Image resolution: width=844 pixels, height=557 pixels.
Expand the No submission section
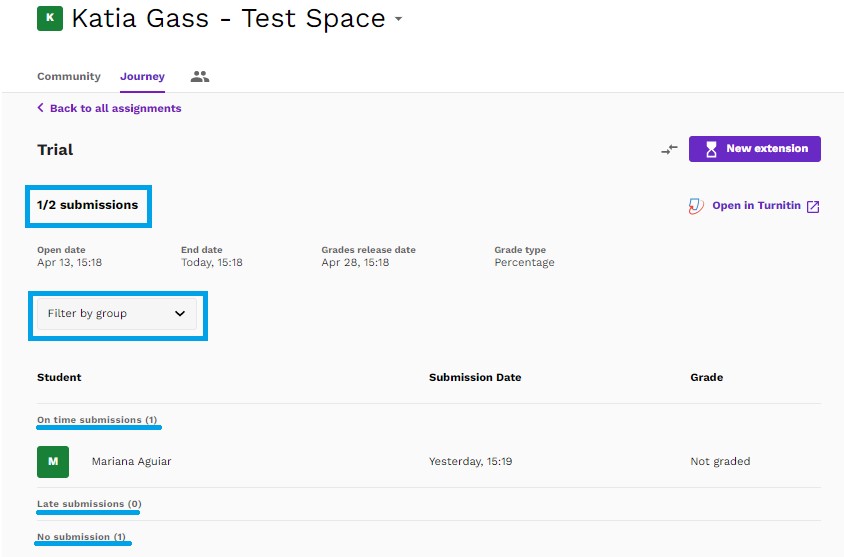pos(81,537)
